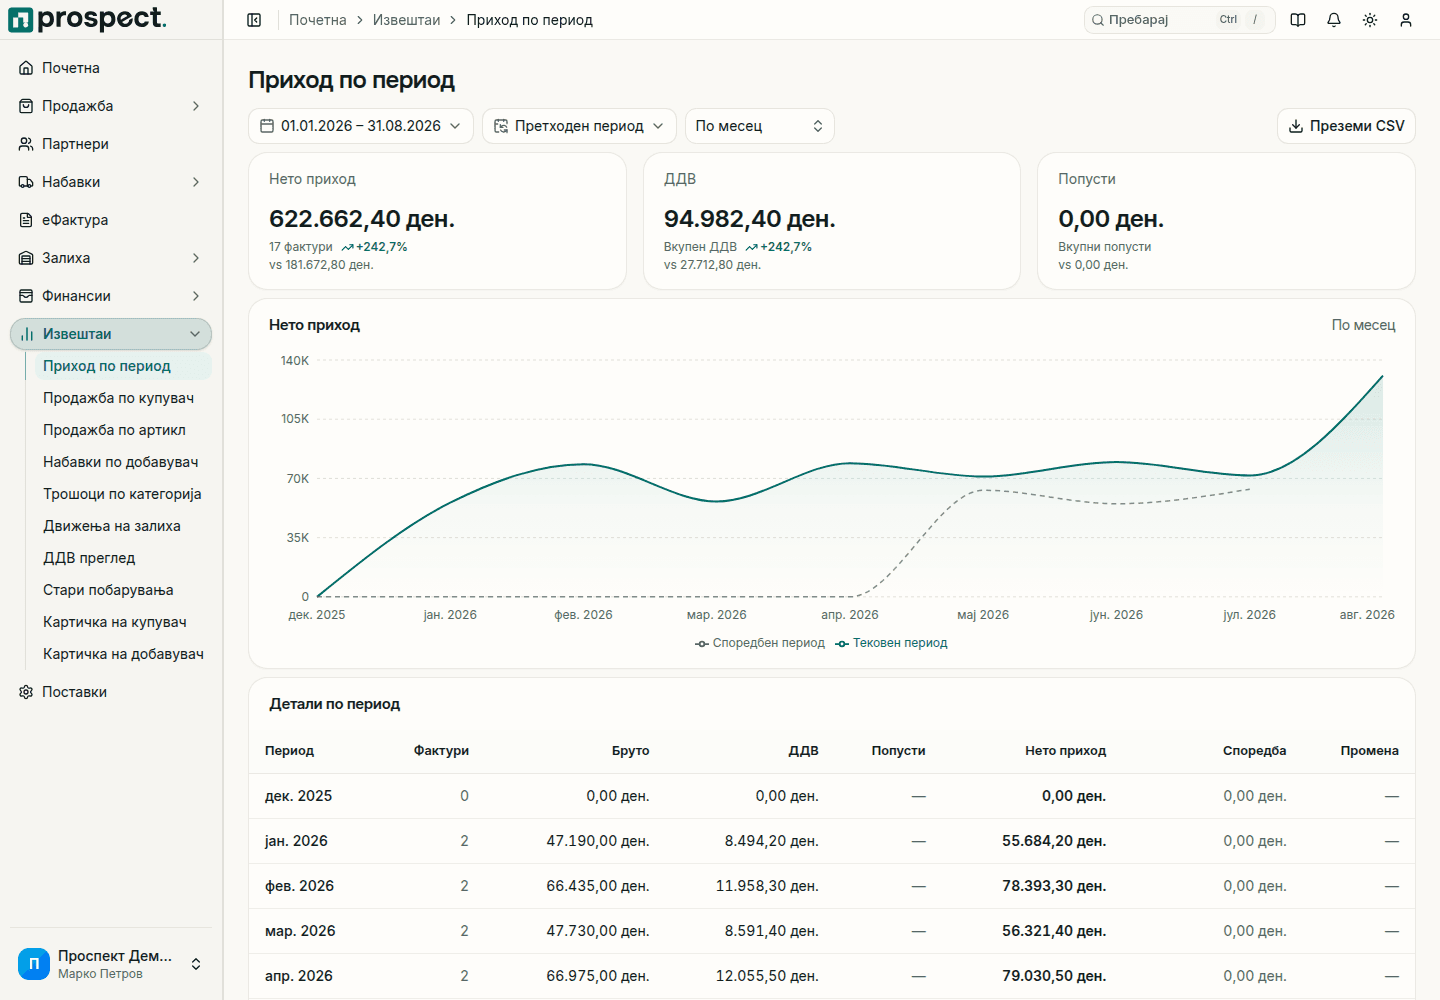The height and width of the screenshot is (1000, 1440).
Task: Click the 622.662,40 ден. Нето приход card
Action: point(437,221)
